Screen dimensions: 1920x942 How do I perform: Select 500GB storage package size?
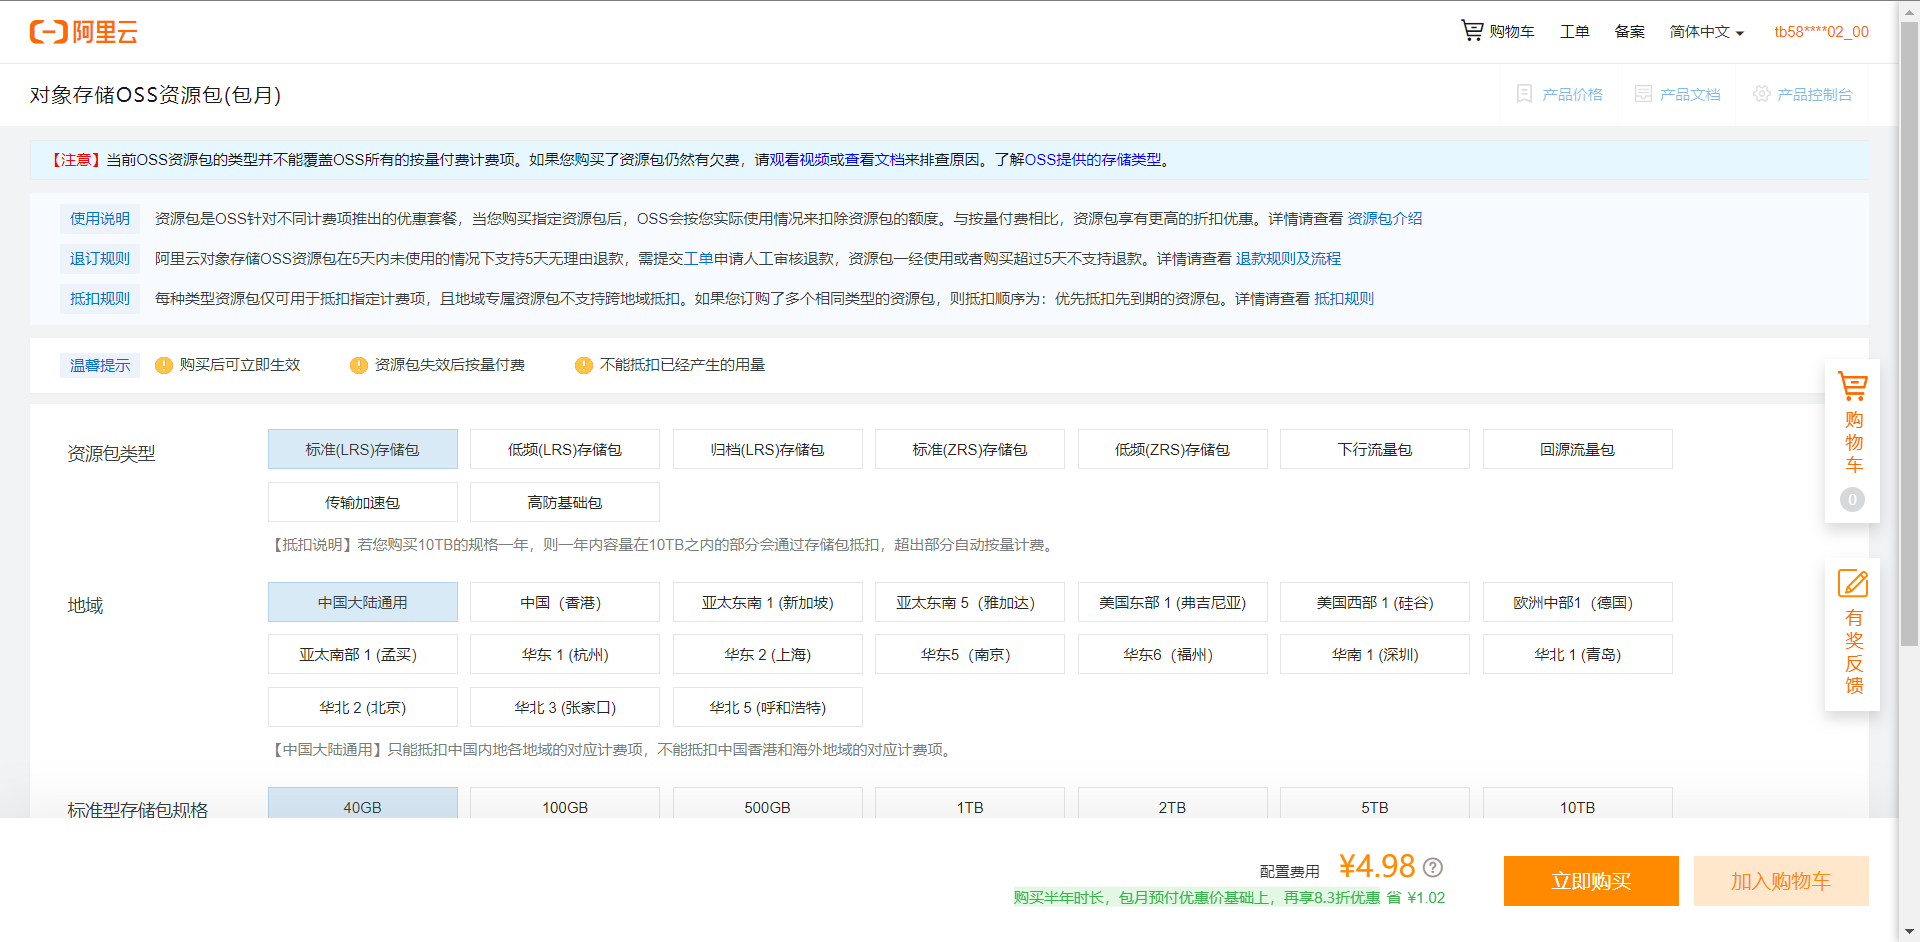tap(768, 804)
